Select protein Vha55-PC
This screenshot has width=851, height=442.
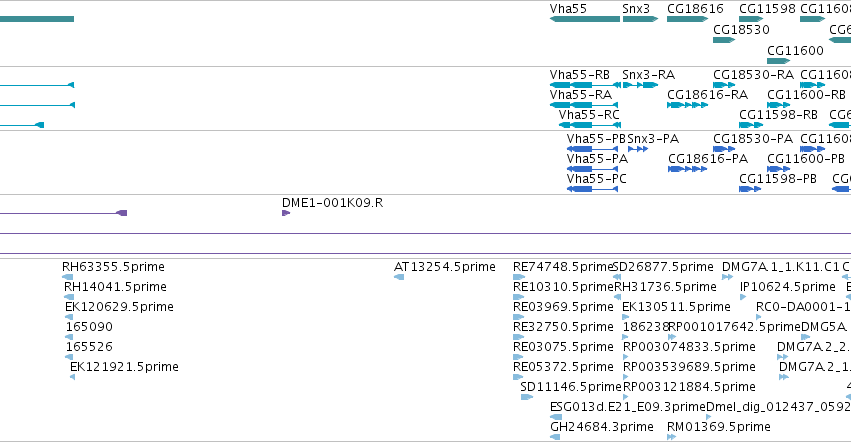tap(592, 189)
